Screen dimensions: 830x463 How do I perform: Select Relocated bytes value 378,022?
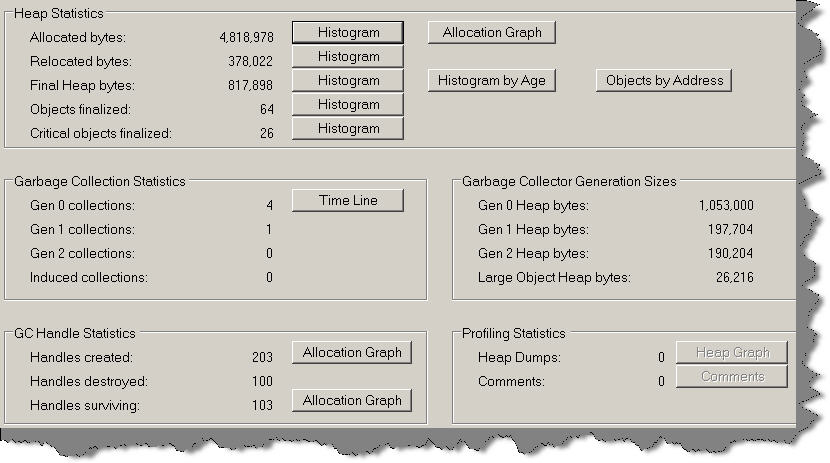coord(250,61)
